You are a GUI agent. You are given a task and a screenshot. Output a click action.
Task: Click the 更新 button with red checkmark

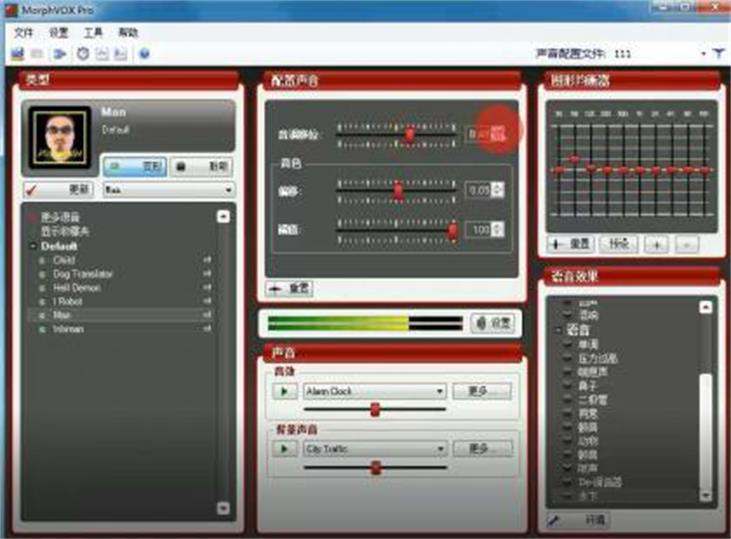[x=59, y=189]
